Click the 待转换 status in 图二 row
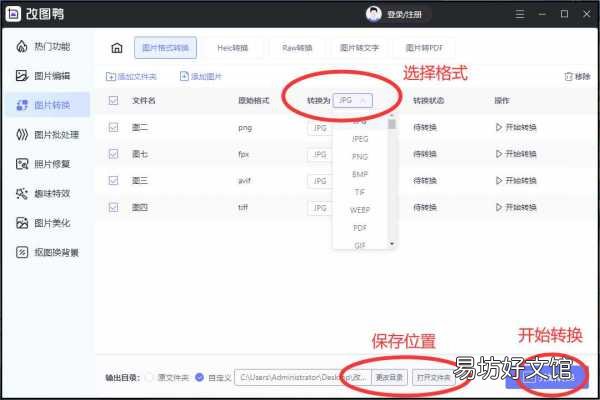This screenshot has width=600, height=400. 425,127
